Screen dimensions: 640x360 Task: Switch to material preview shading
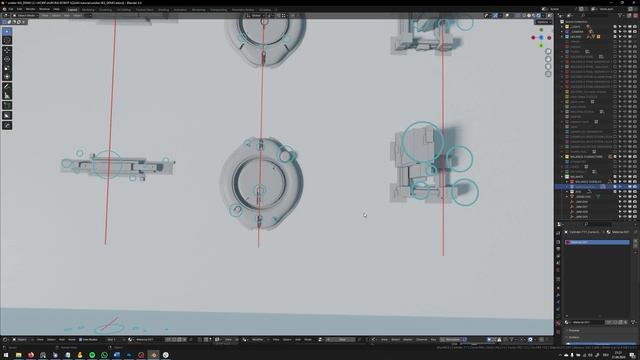534,16
